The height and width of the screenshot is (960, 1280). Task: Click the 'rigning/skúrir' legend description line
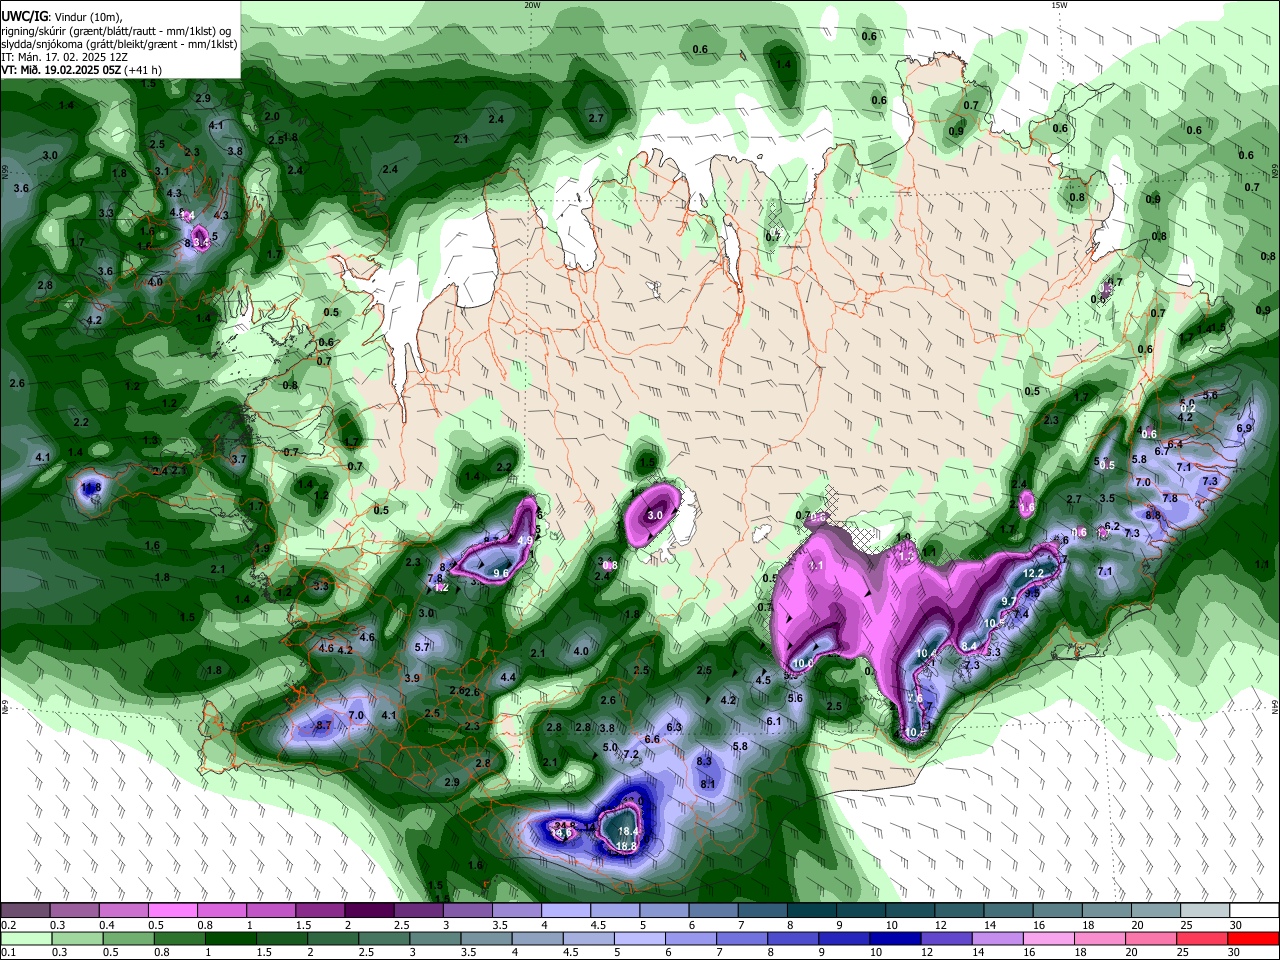point(118,31)
